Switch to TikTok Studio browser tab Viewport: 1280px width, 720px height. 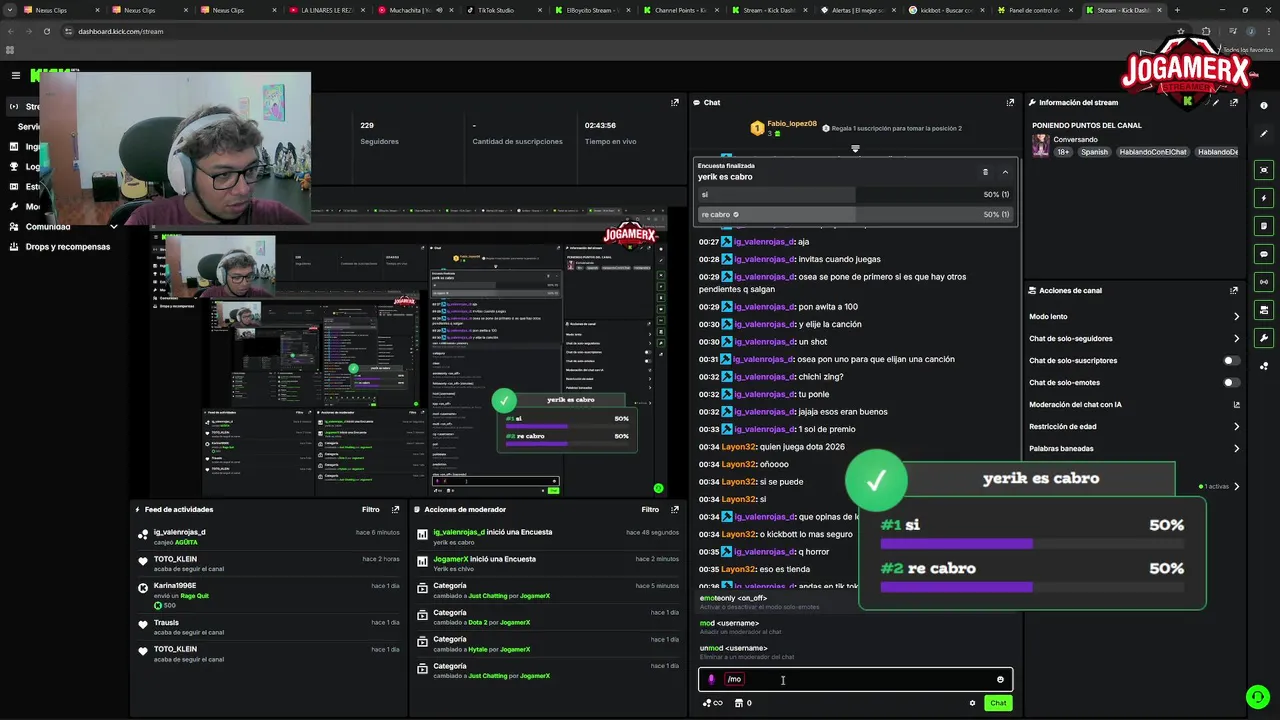(x=505, y=10)
